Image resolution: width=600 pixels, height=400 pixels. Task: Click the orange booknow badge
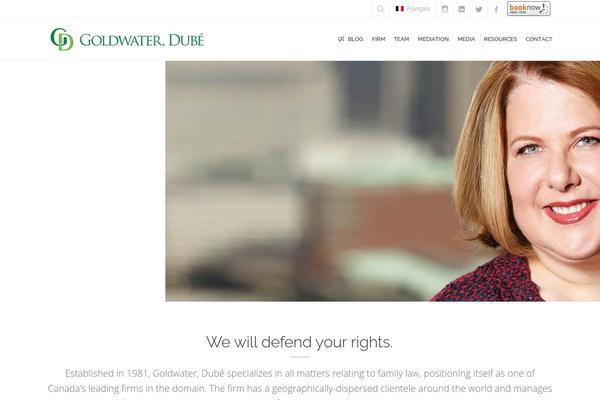[528, 8]
